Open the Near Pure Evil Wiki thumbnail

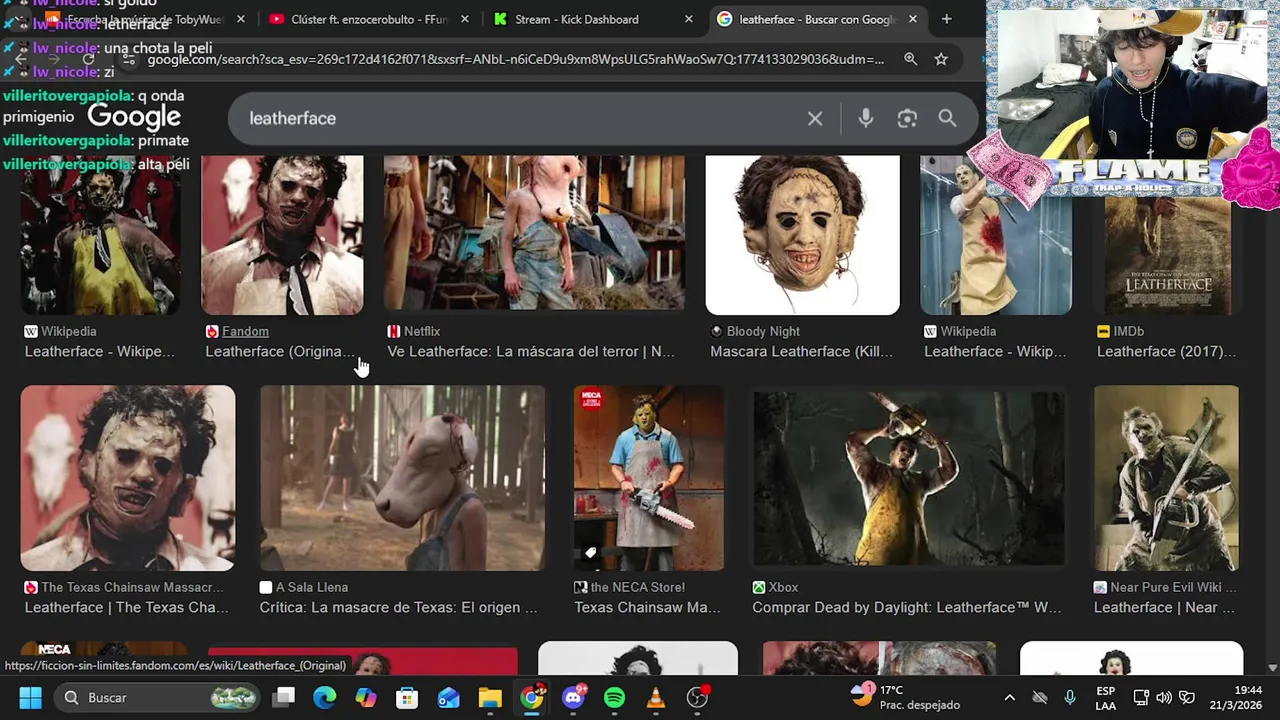click(1166, 478)
